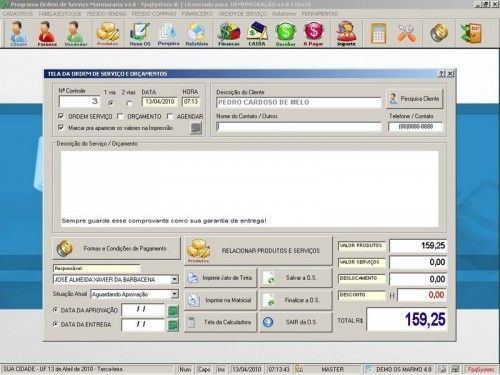This screenshot has height=375, width=500.
Task: Click the keys icon in the status bar
Action: pos(299,369)
